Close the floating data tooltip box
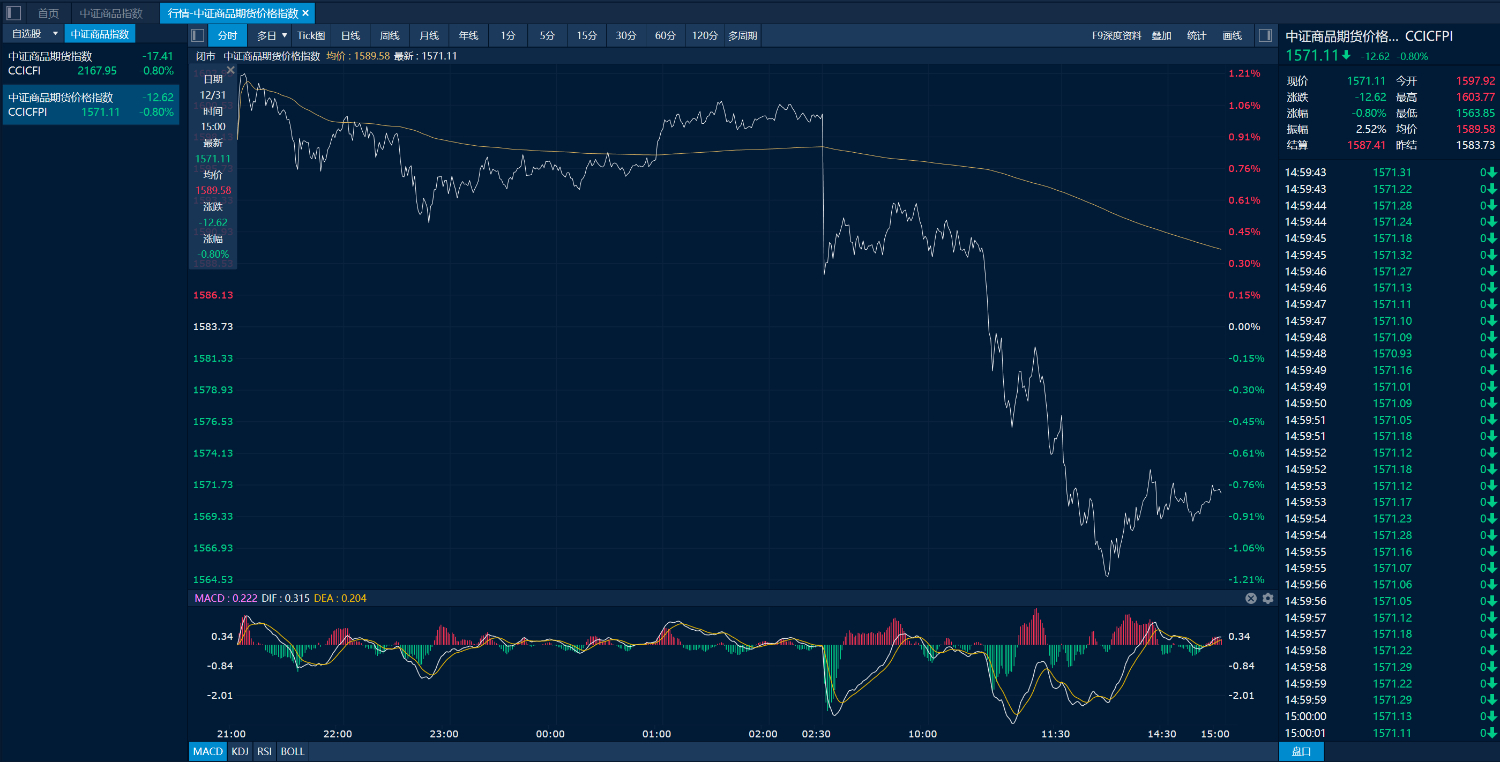Image resolution: width=1500 pixels, height=762 pixels. tap(231, 70)
